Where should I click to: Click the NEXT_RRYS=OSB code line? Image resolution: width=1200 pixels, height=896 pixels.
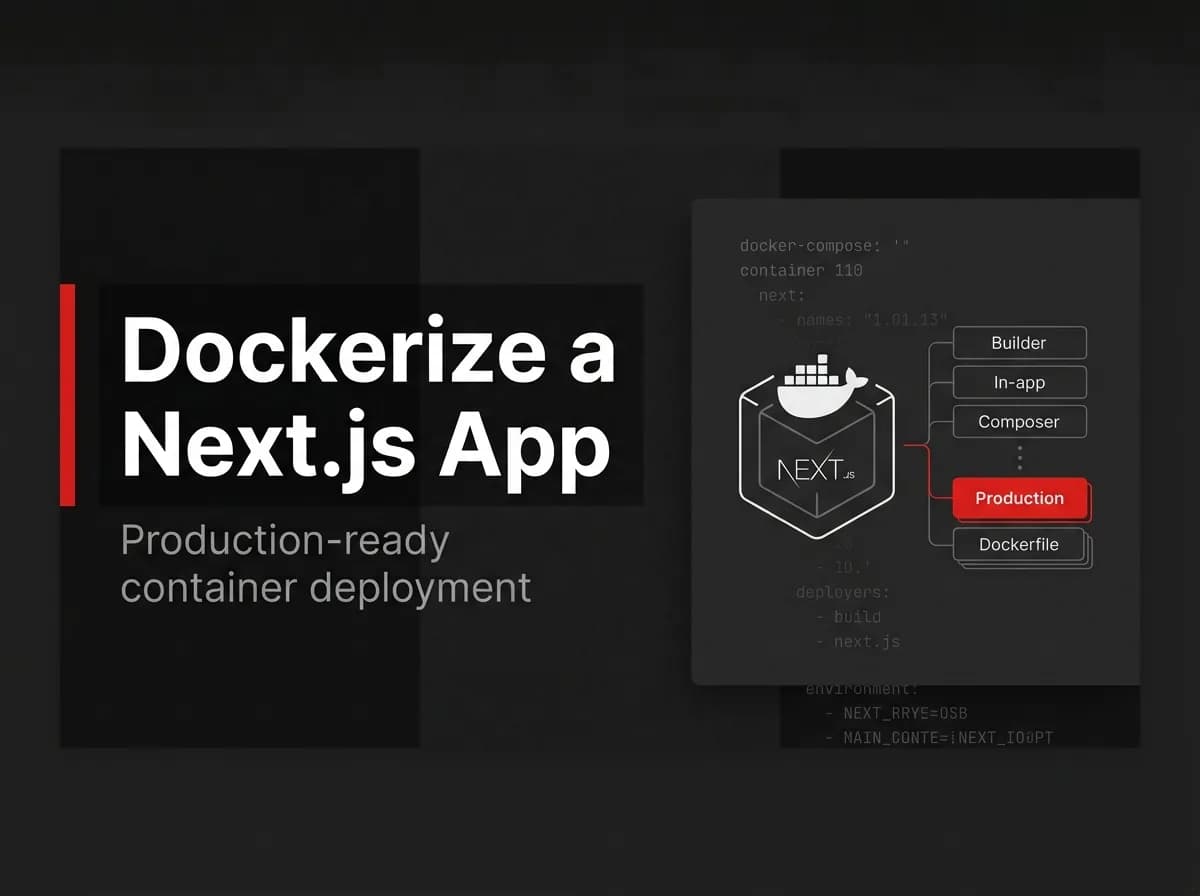pyautogui.click(x=896, y=713)
